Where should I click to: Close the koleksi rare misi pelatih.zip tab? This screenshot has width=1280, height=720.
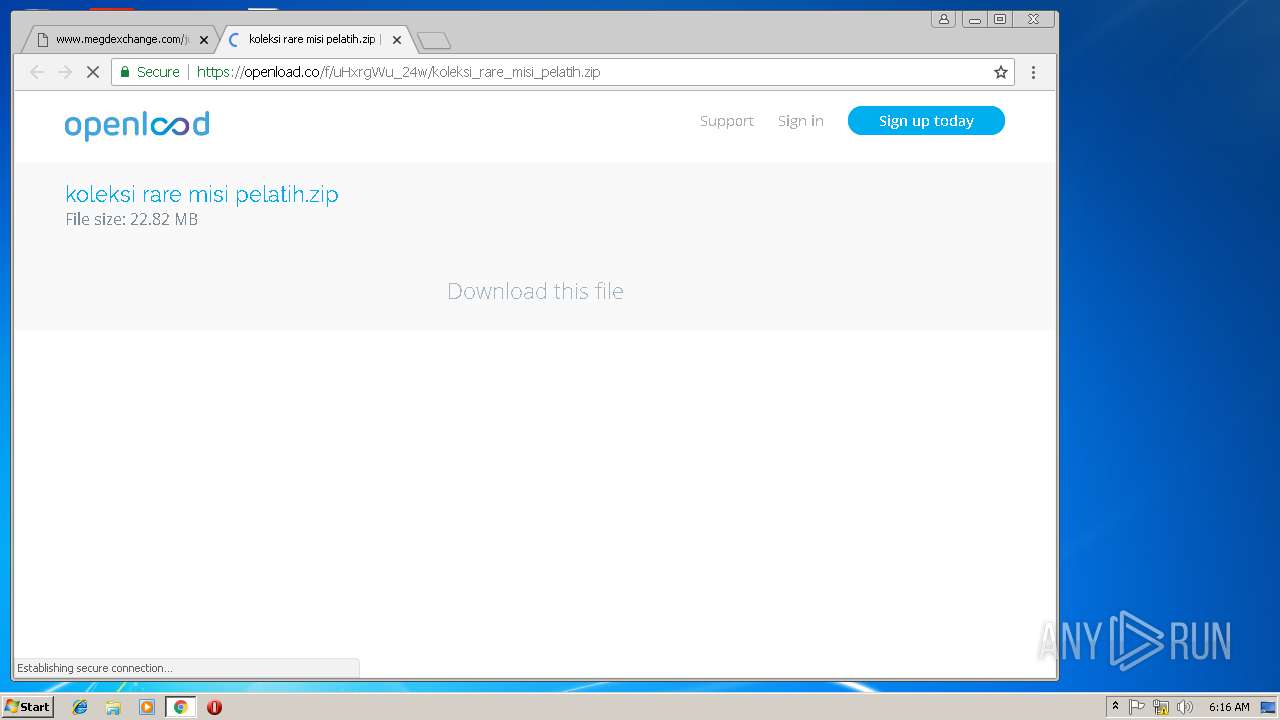(397, 40)
